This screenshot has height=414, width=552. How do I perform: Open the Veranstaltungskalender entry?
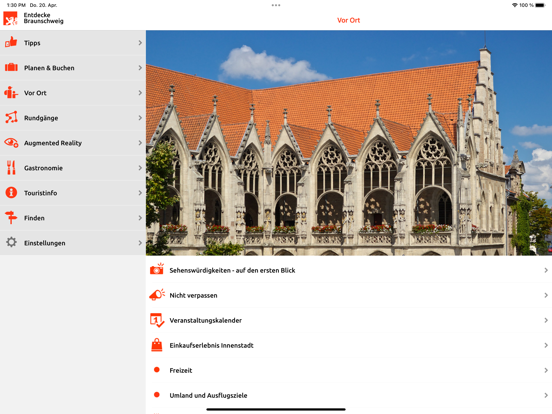tap(349, 320)
